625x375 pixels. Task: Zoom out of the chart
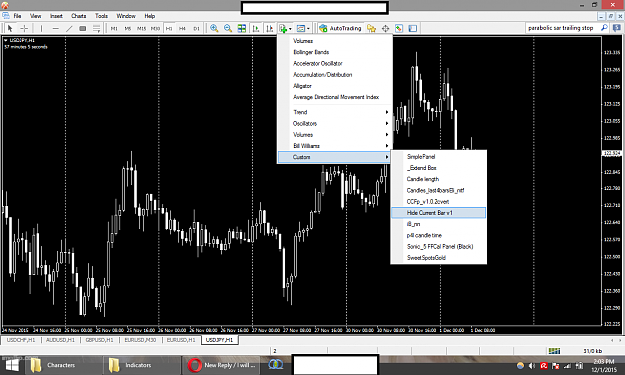[x=228, y=28]
